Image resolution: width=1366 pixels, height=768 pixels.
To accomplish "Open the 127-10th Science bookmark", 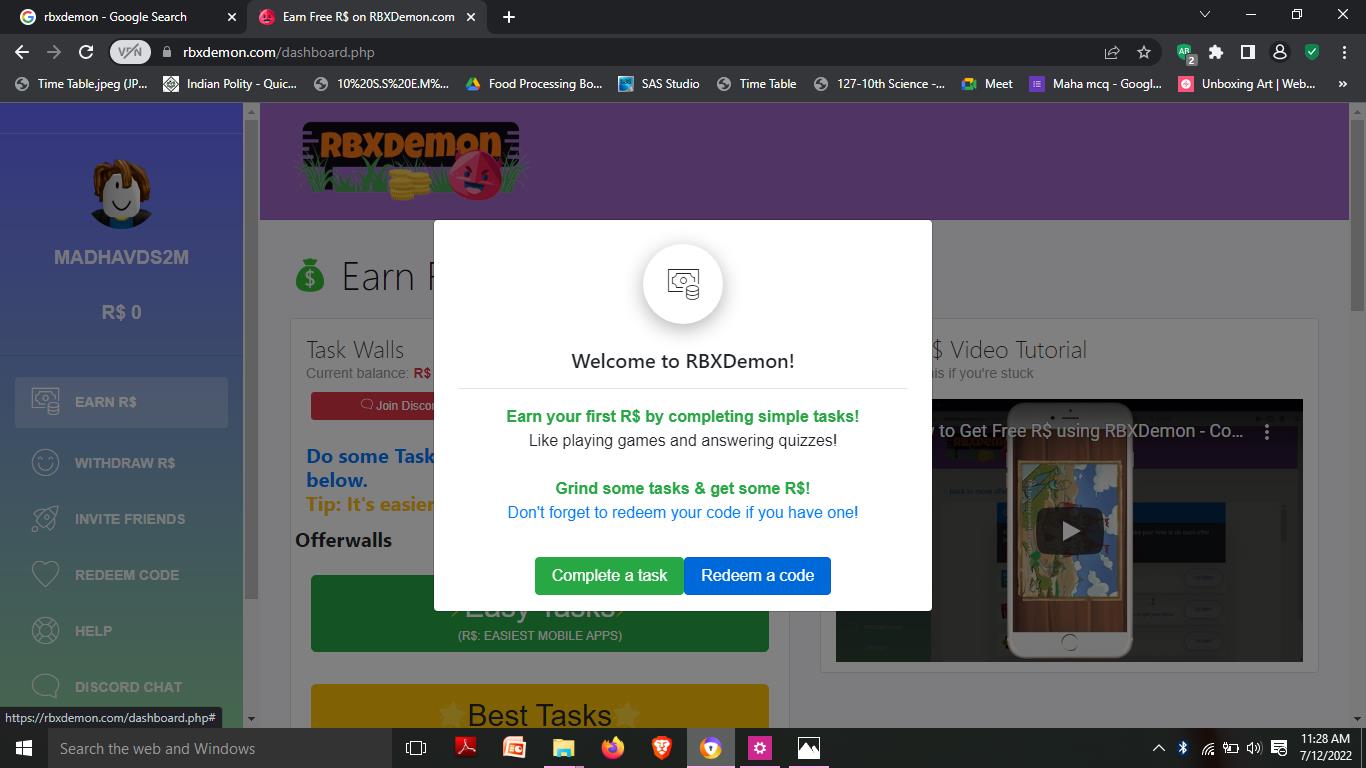I will pyautogui.click(x=879, y=84).
